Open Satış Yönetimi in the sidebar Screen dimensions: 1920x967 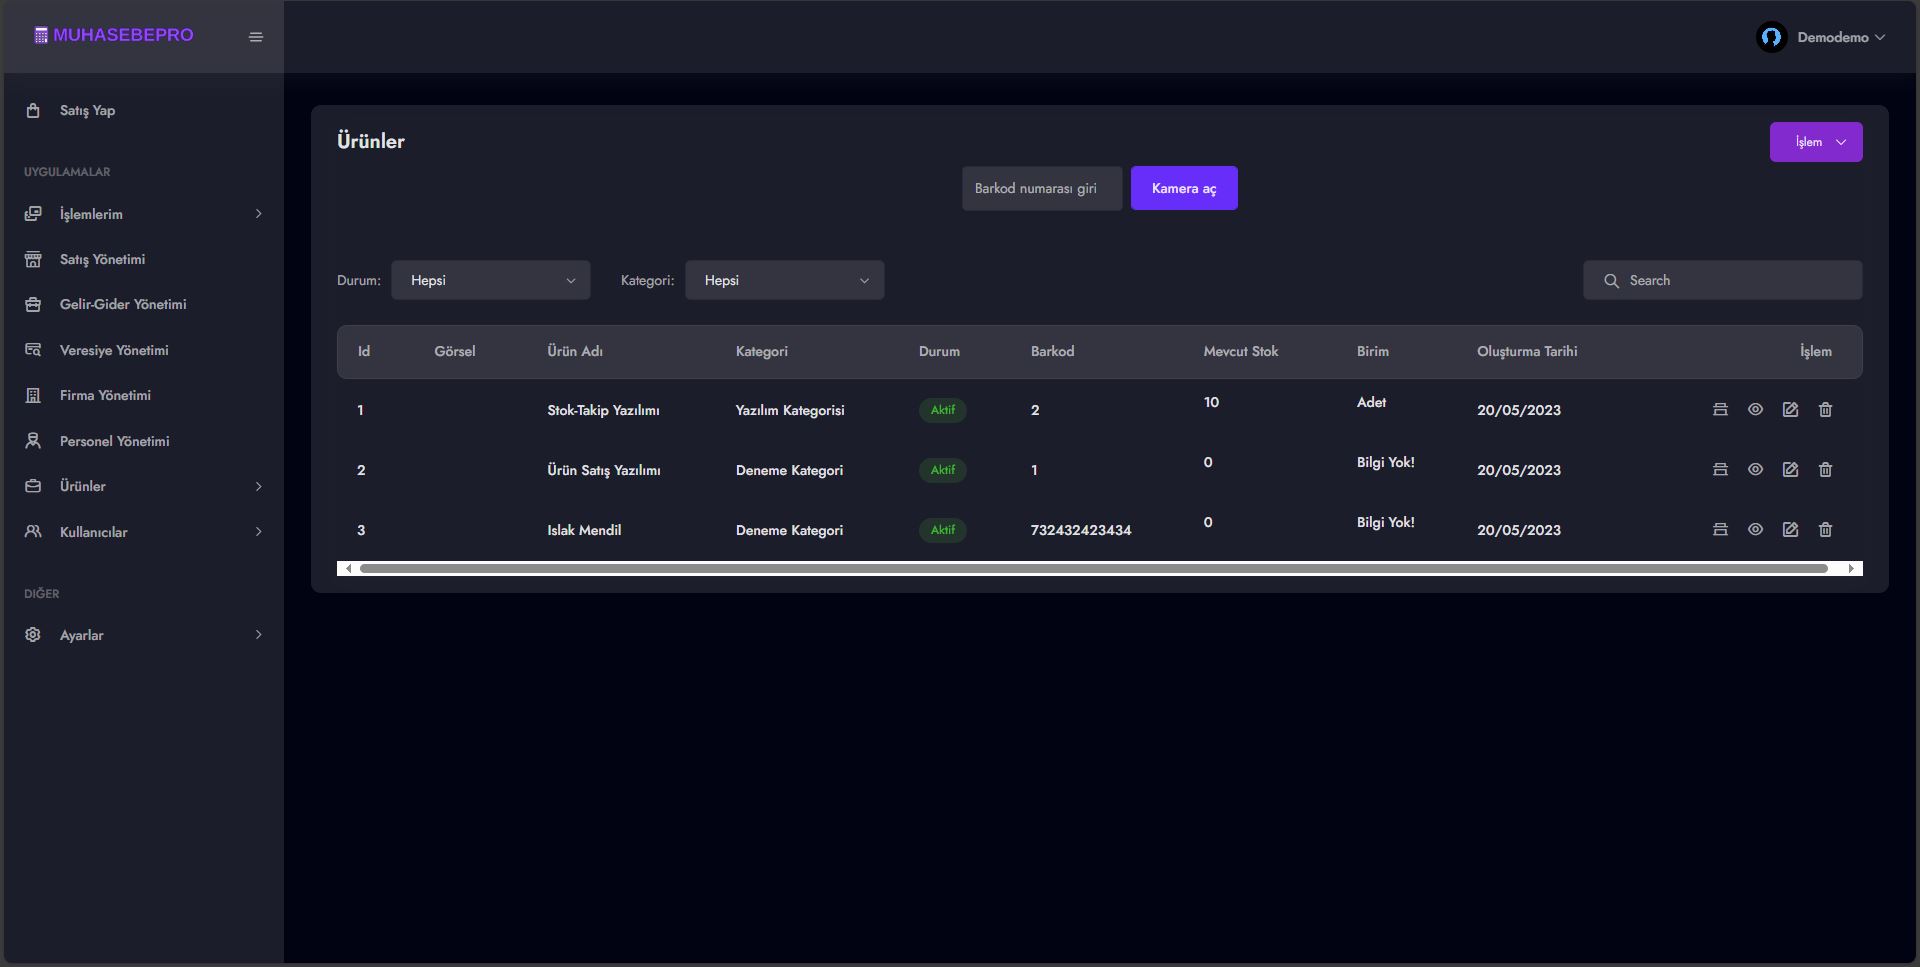coord(102,259)
